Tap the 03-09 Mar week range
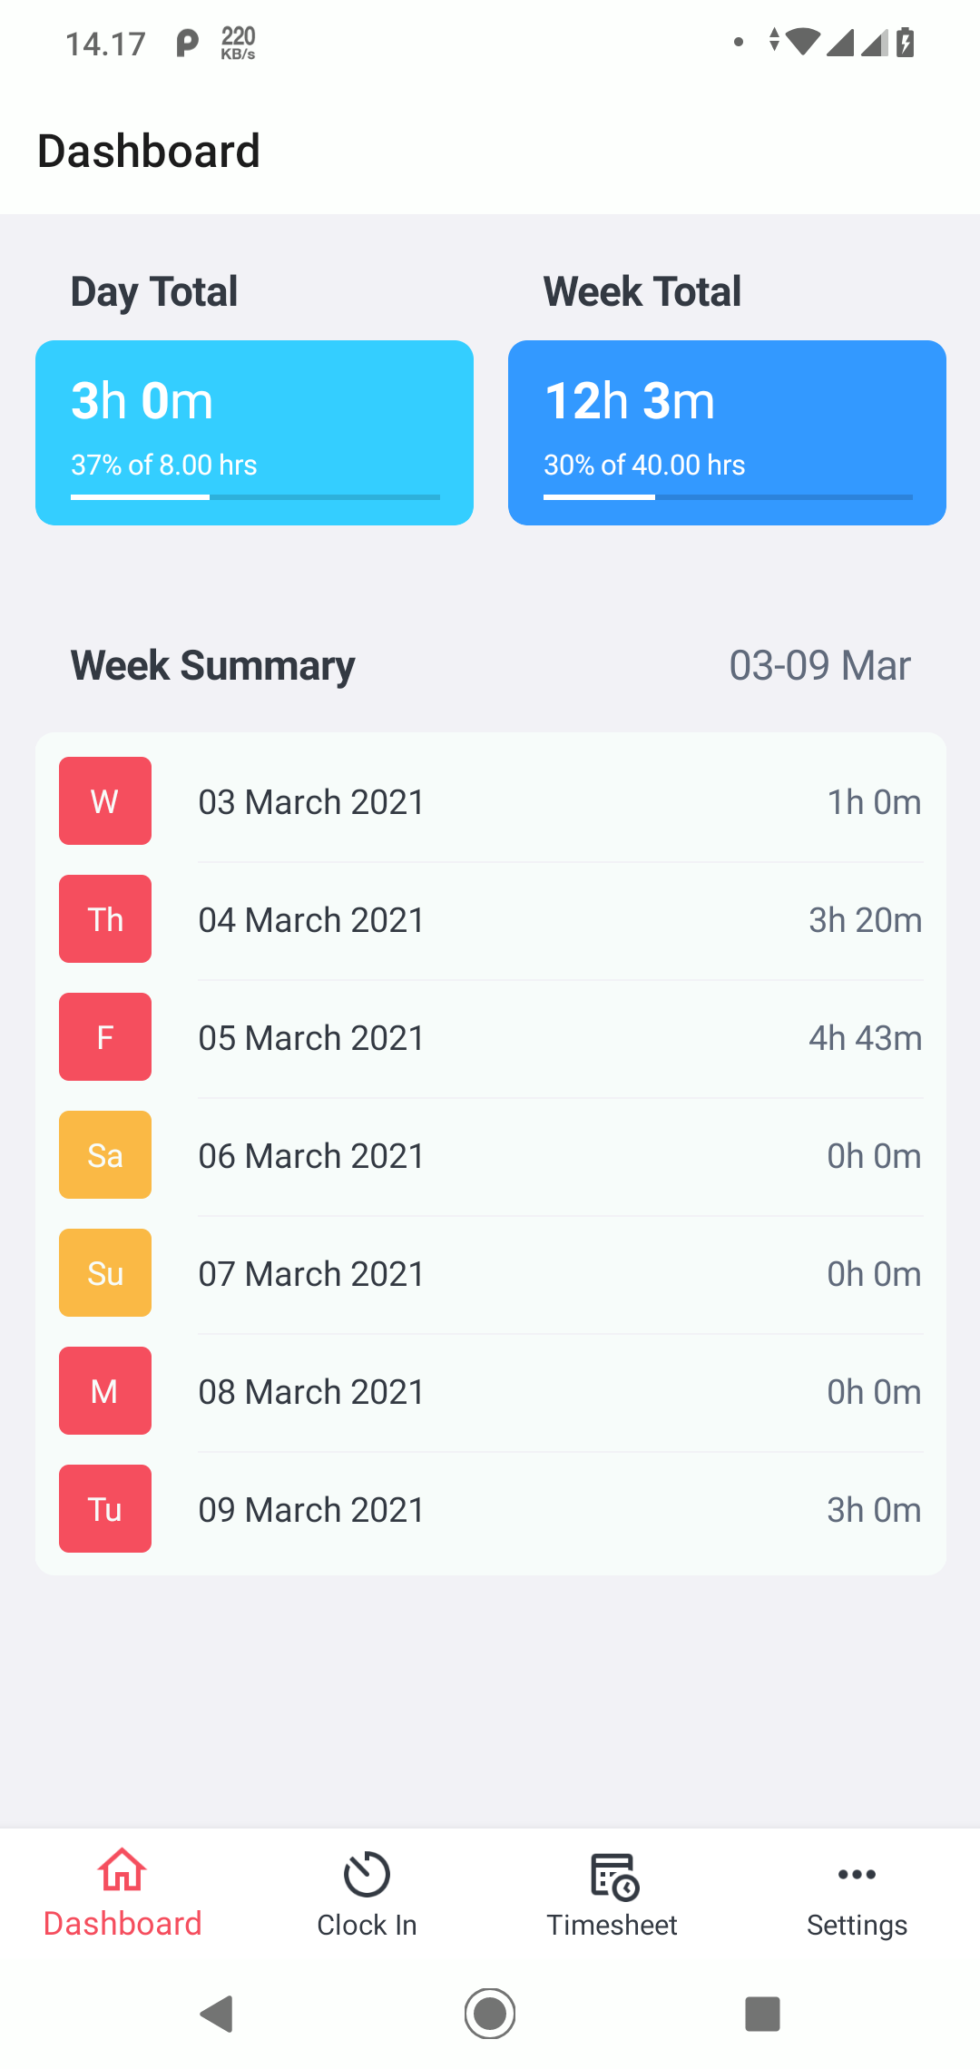The height and width of the screenshot is (2069, 980). pos(819,666)
